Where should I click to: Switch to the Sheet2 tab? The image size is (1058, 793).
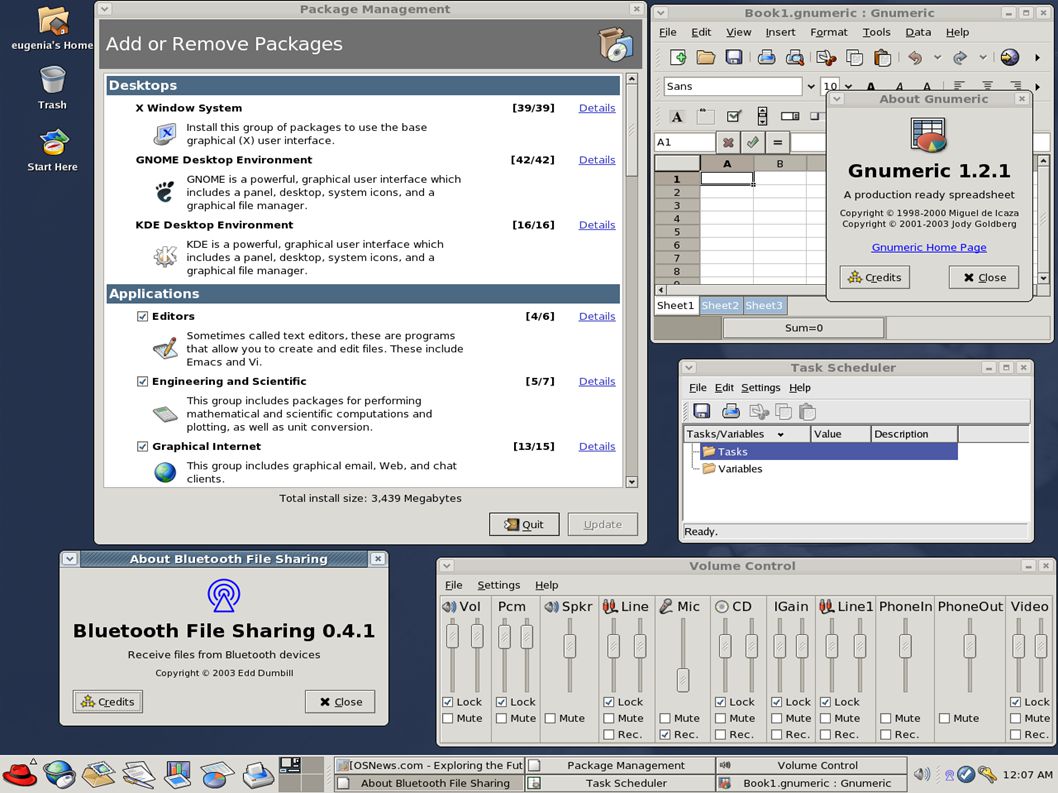pyautogui.click(x=720, y=305)
